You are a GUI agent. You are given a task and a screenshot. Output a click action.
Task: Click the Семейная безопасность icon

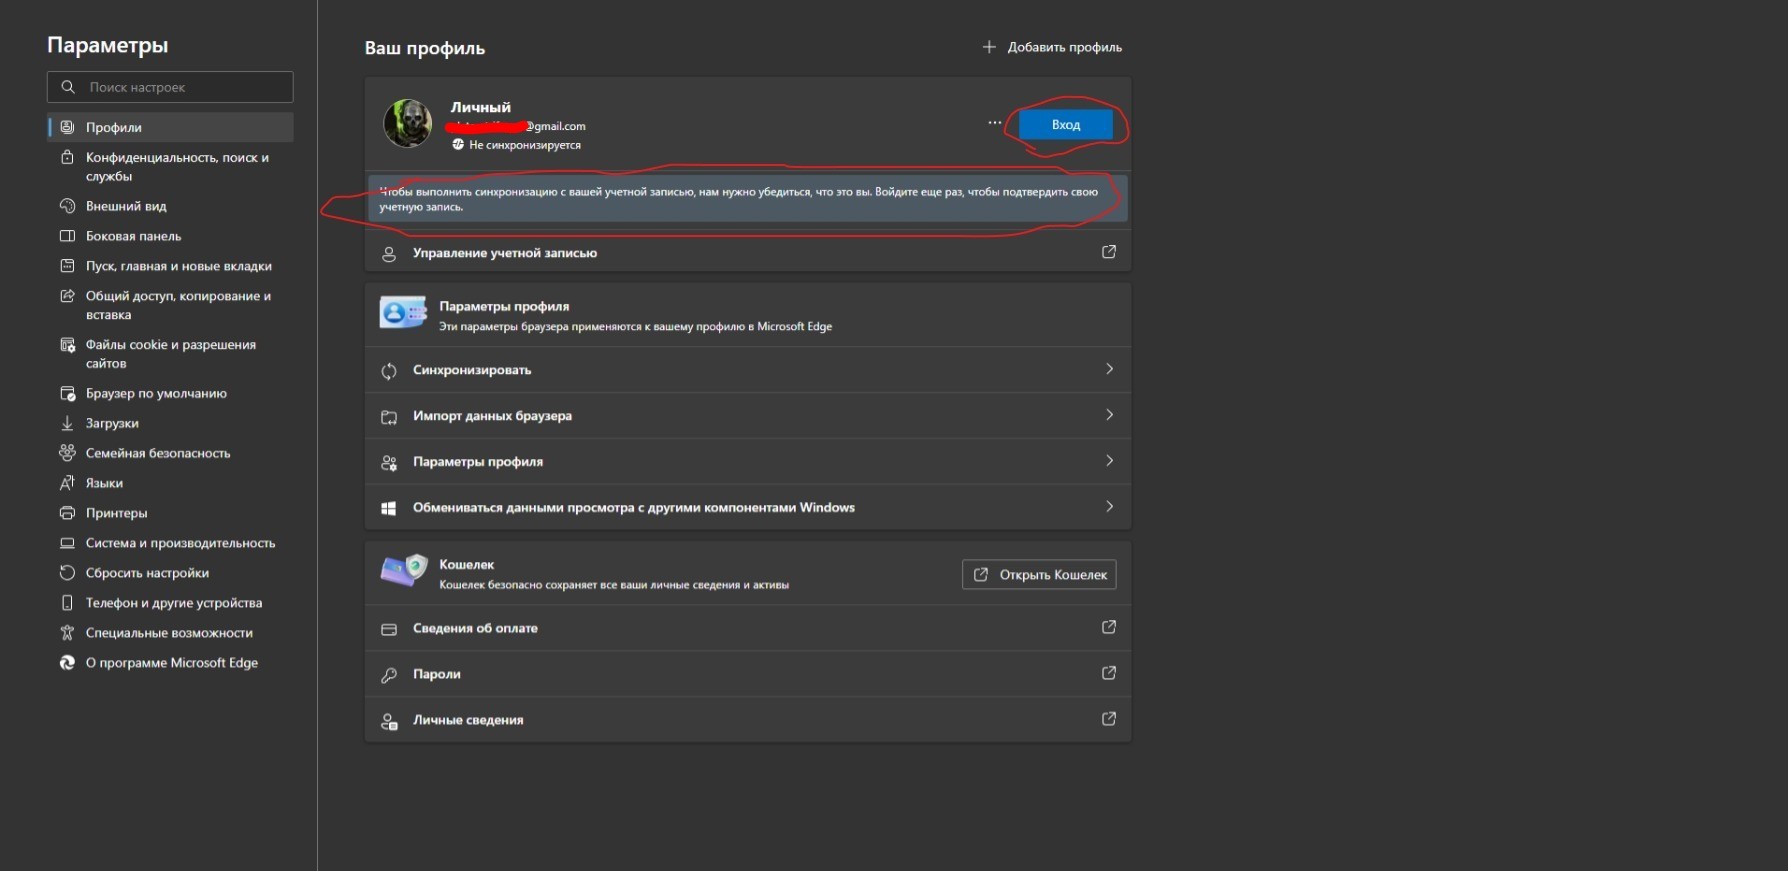tap(67, 453)
